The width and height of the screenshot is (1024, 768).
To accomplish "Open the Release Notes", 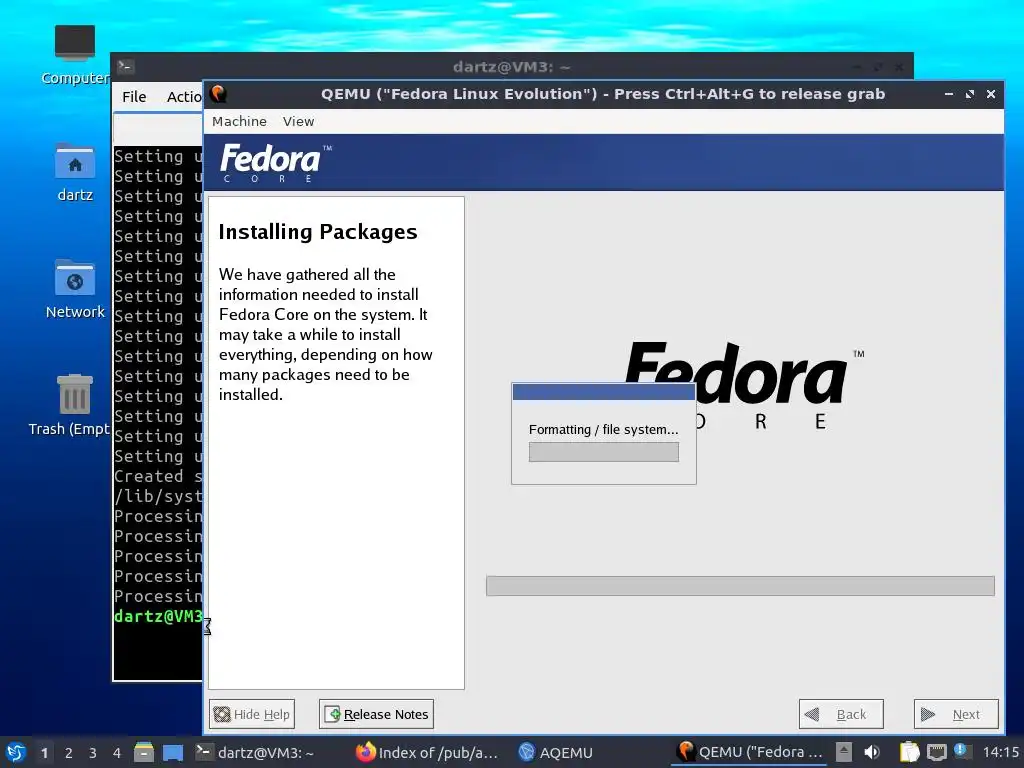I will pyautogui.click(x=376, y=714).
